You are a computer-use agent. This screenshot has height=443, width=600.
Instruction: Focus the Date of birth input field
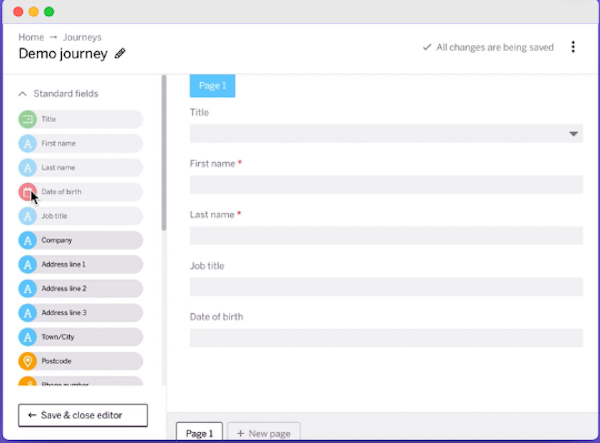tap(386, 338)
